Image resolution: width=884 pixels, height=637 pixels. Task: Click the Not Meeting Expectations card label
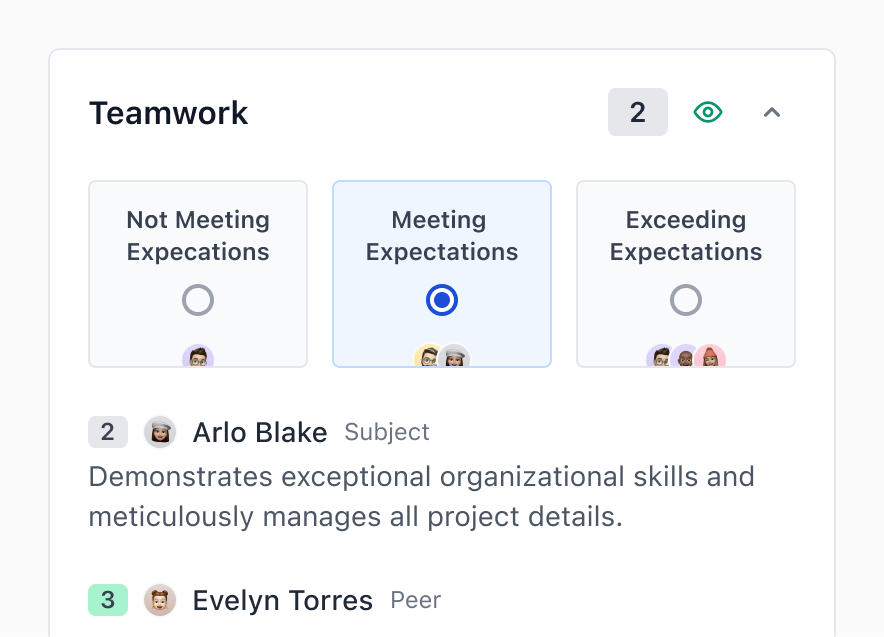point(198,236)
